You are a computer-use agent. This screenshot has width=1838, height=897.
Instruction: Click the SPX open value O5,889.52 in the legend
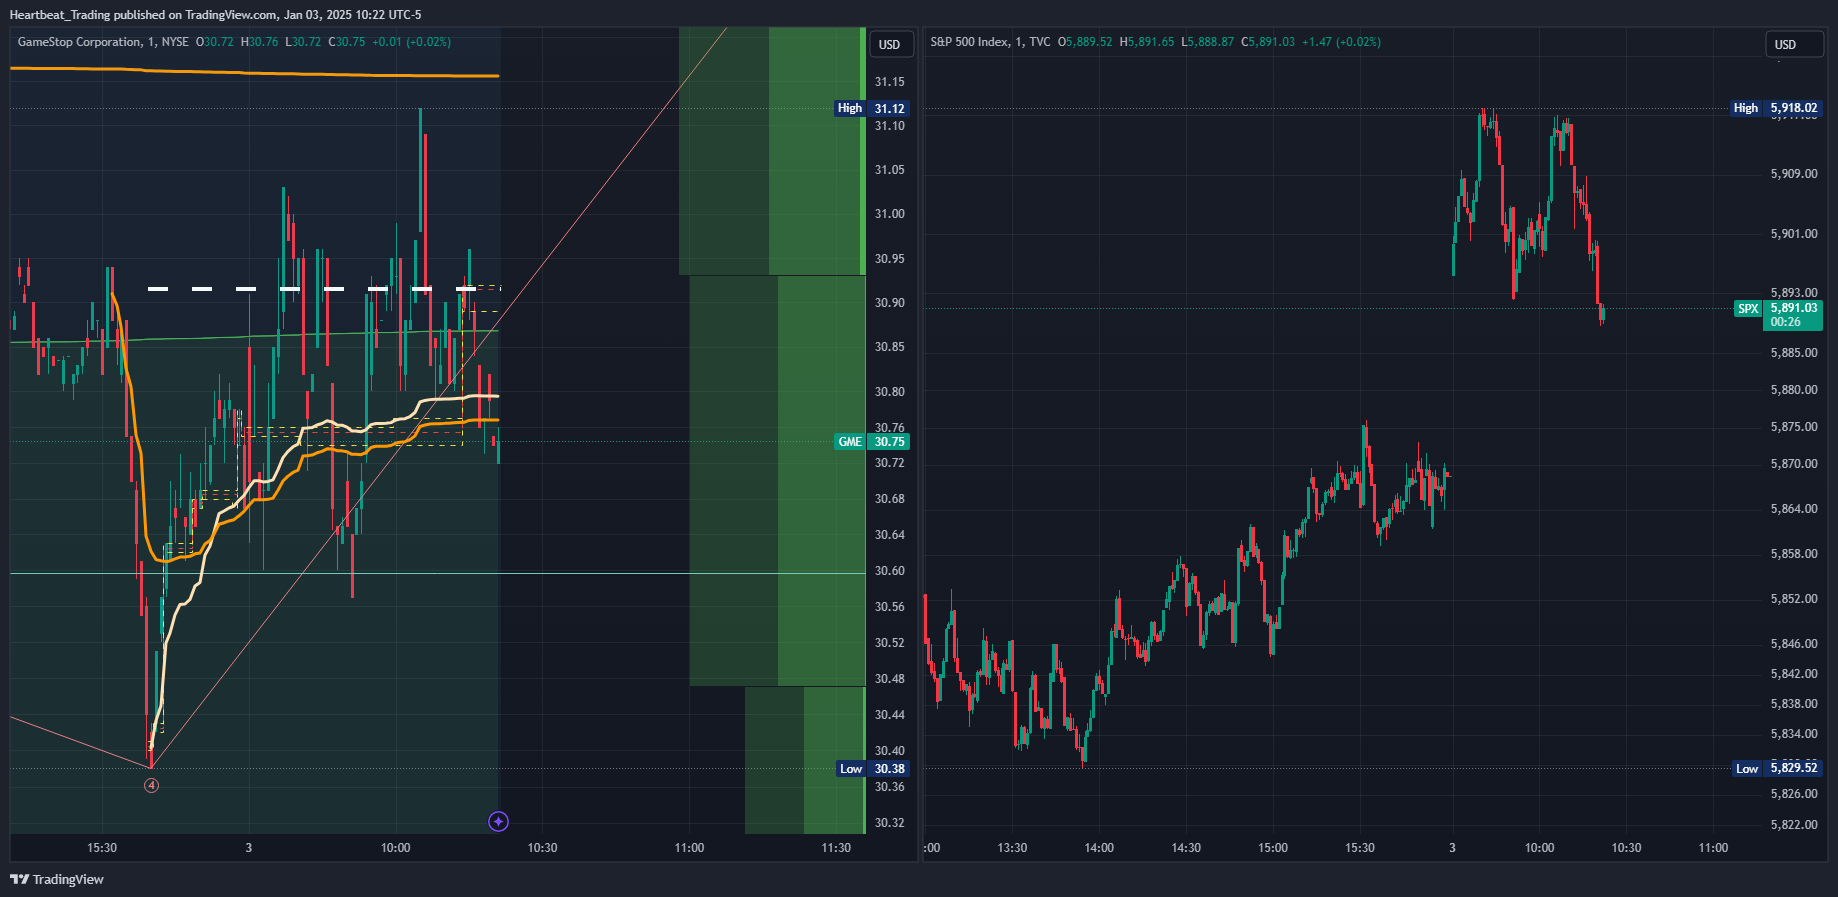[x=1085, y=42]
